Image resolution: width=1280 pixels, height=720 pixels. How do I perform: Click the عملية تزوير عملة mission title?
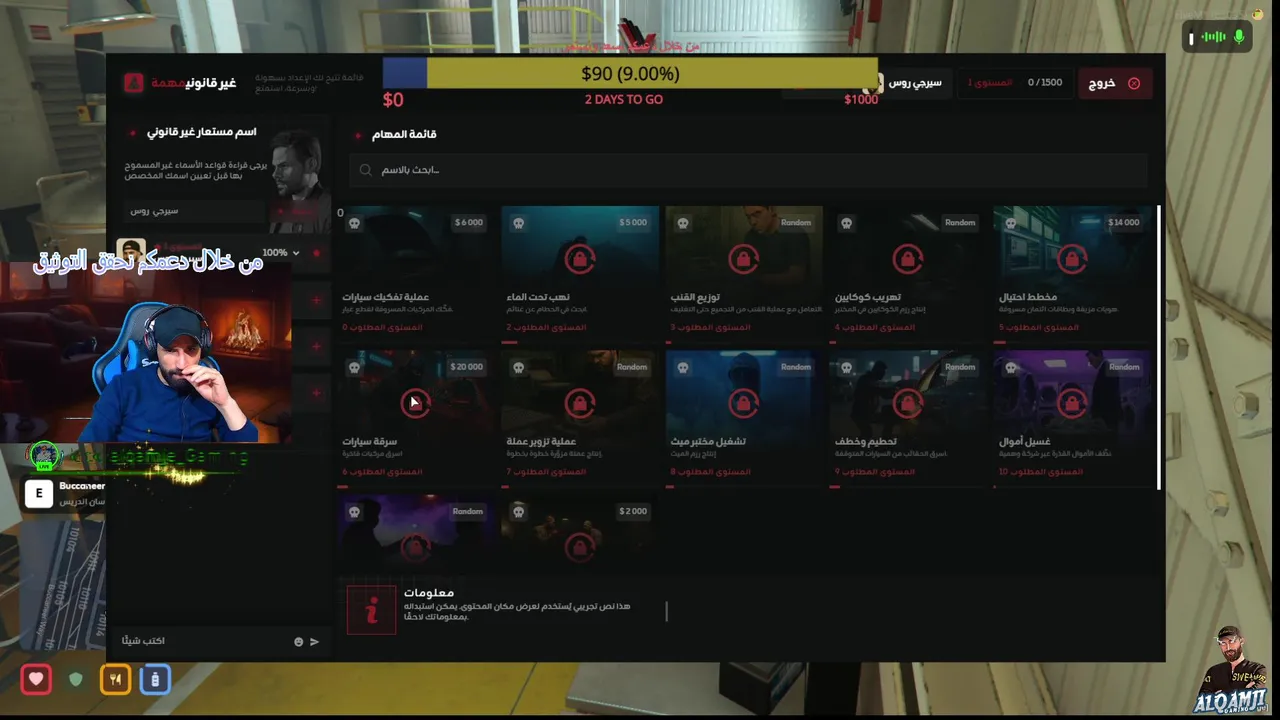541,441
